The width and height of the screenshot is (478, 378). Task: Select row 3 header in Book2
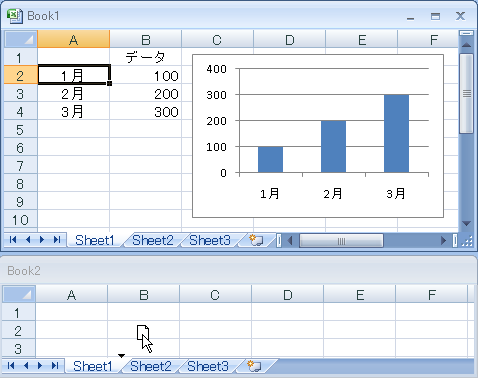(19, 348)
